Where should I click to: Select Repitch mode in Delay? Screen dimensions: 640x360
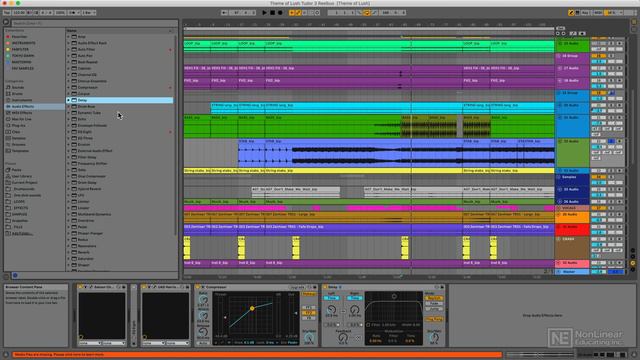point(434,298)
